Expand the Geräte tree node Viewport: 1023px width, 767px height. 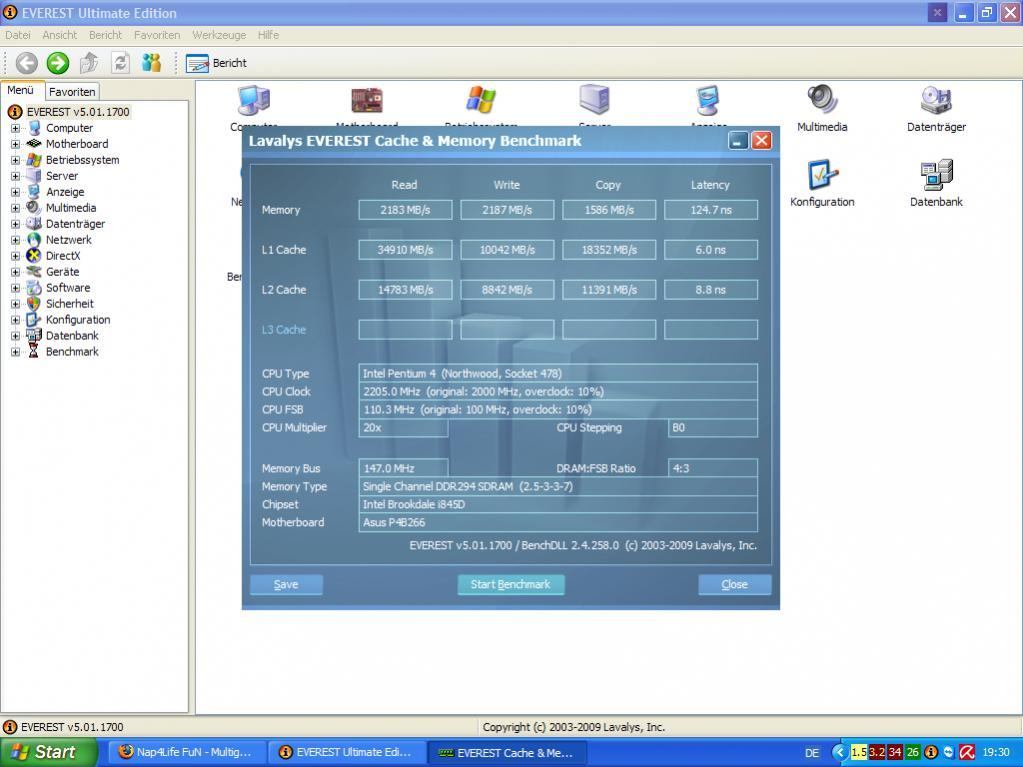pyautogui.click(x=15, y=271)
